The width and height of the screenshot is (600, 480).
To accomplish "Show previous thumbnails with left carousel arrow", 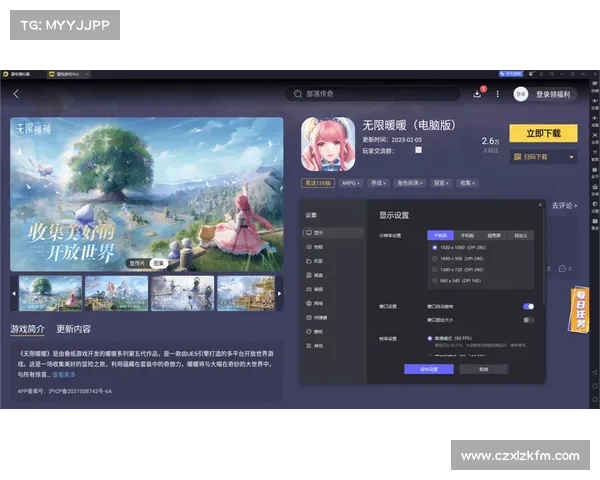I will click(x=14, y=294).
